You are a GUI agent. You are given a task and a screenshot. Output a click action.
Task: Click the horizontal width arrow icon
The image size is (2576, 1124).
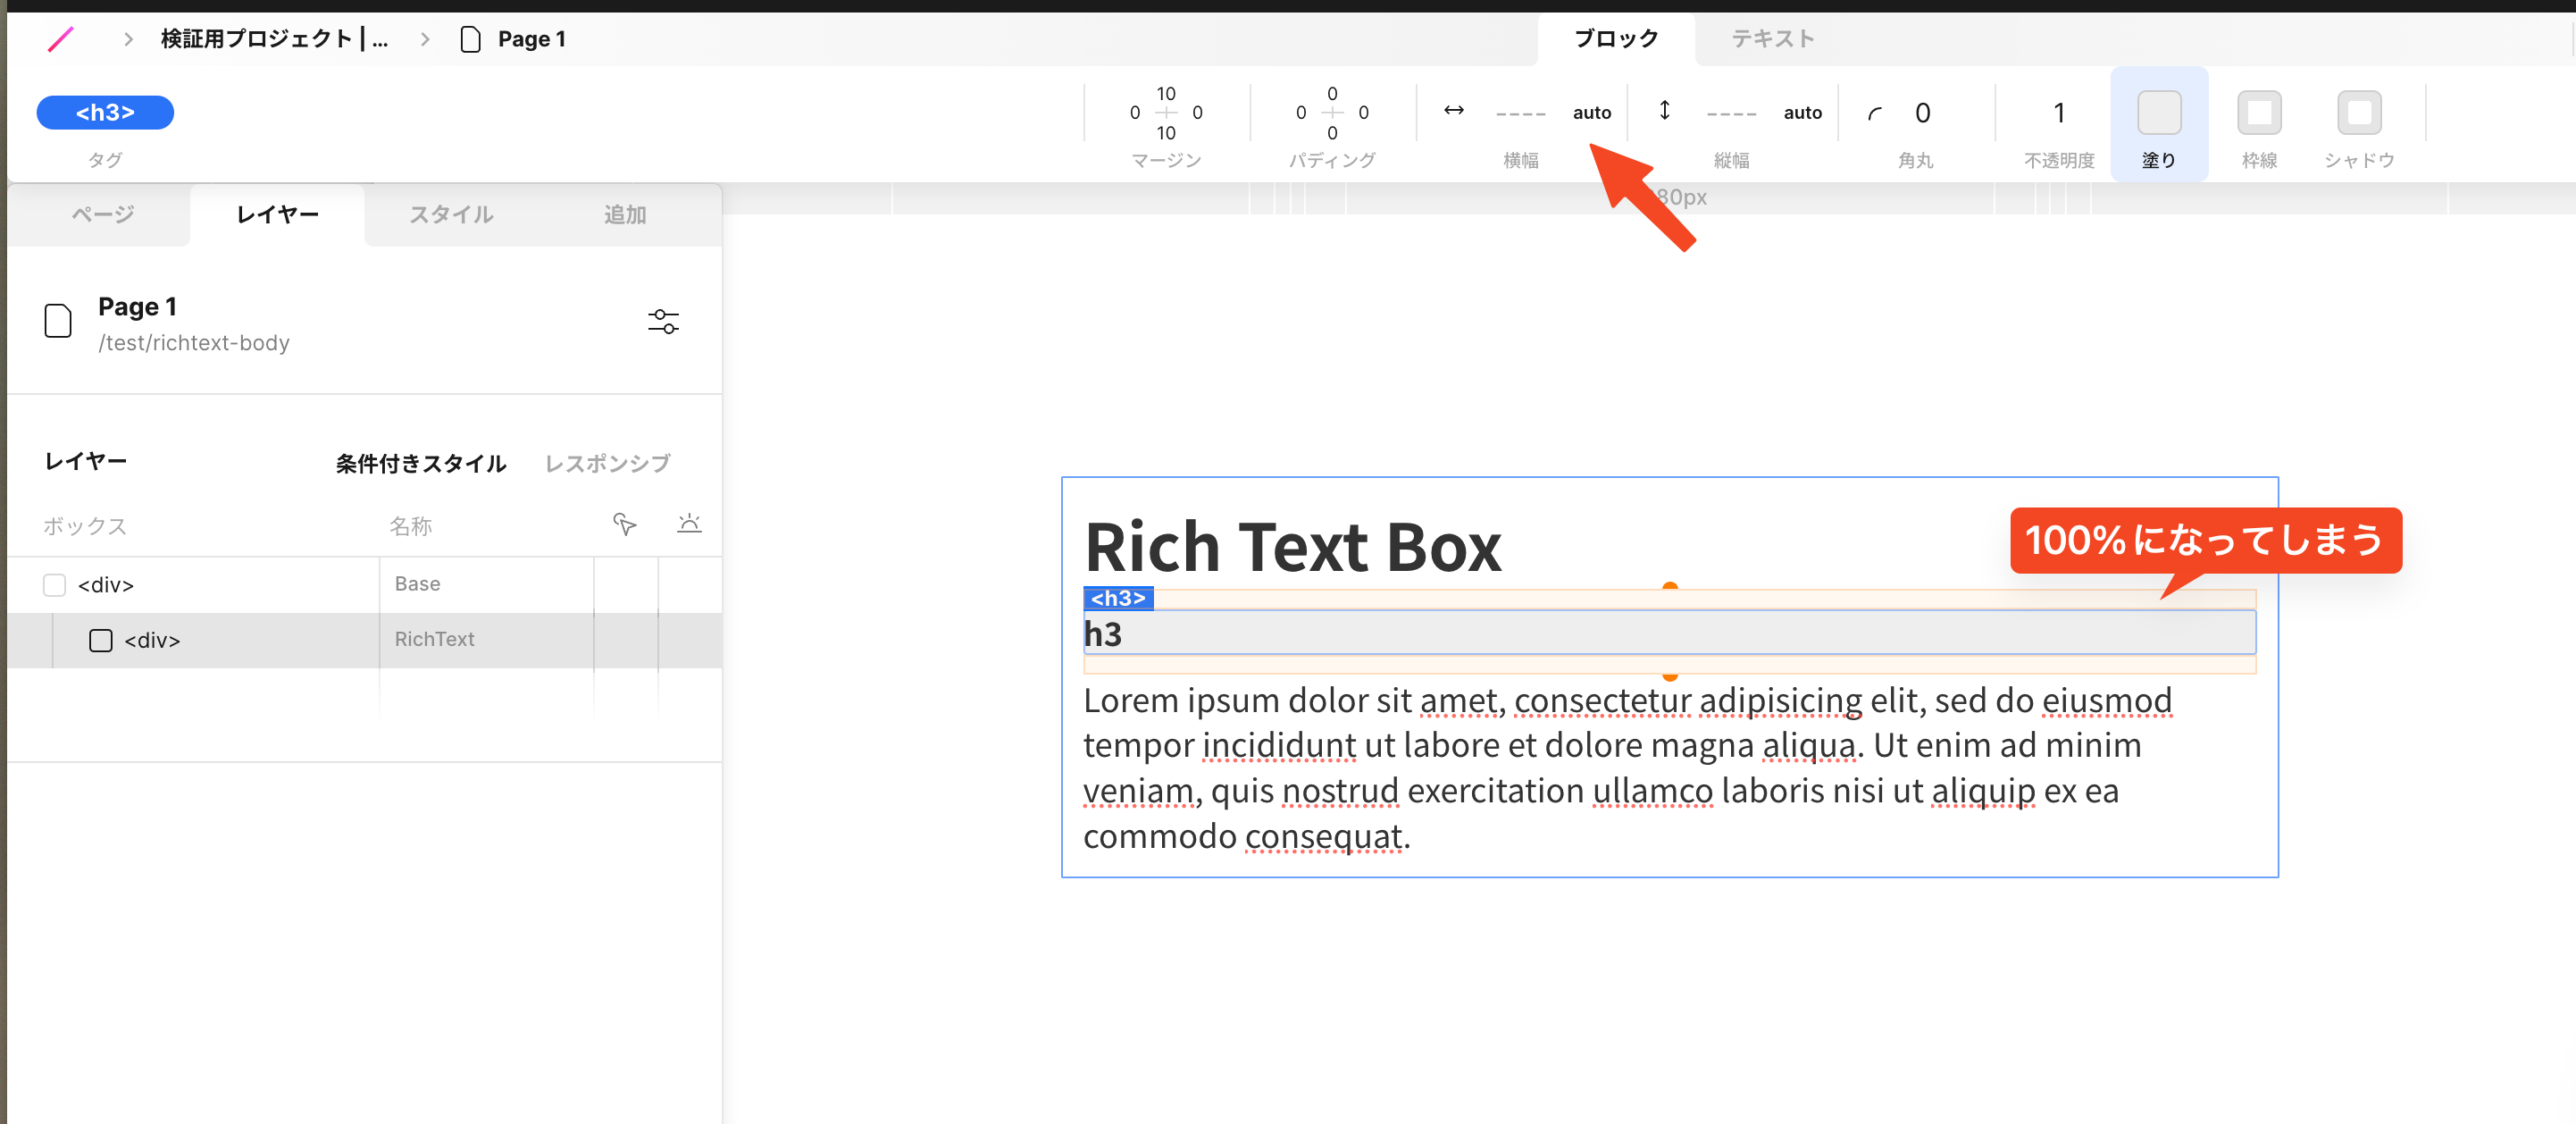click(1454, 110)
